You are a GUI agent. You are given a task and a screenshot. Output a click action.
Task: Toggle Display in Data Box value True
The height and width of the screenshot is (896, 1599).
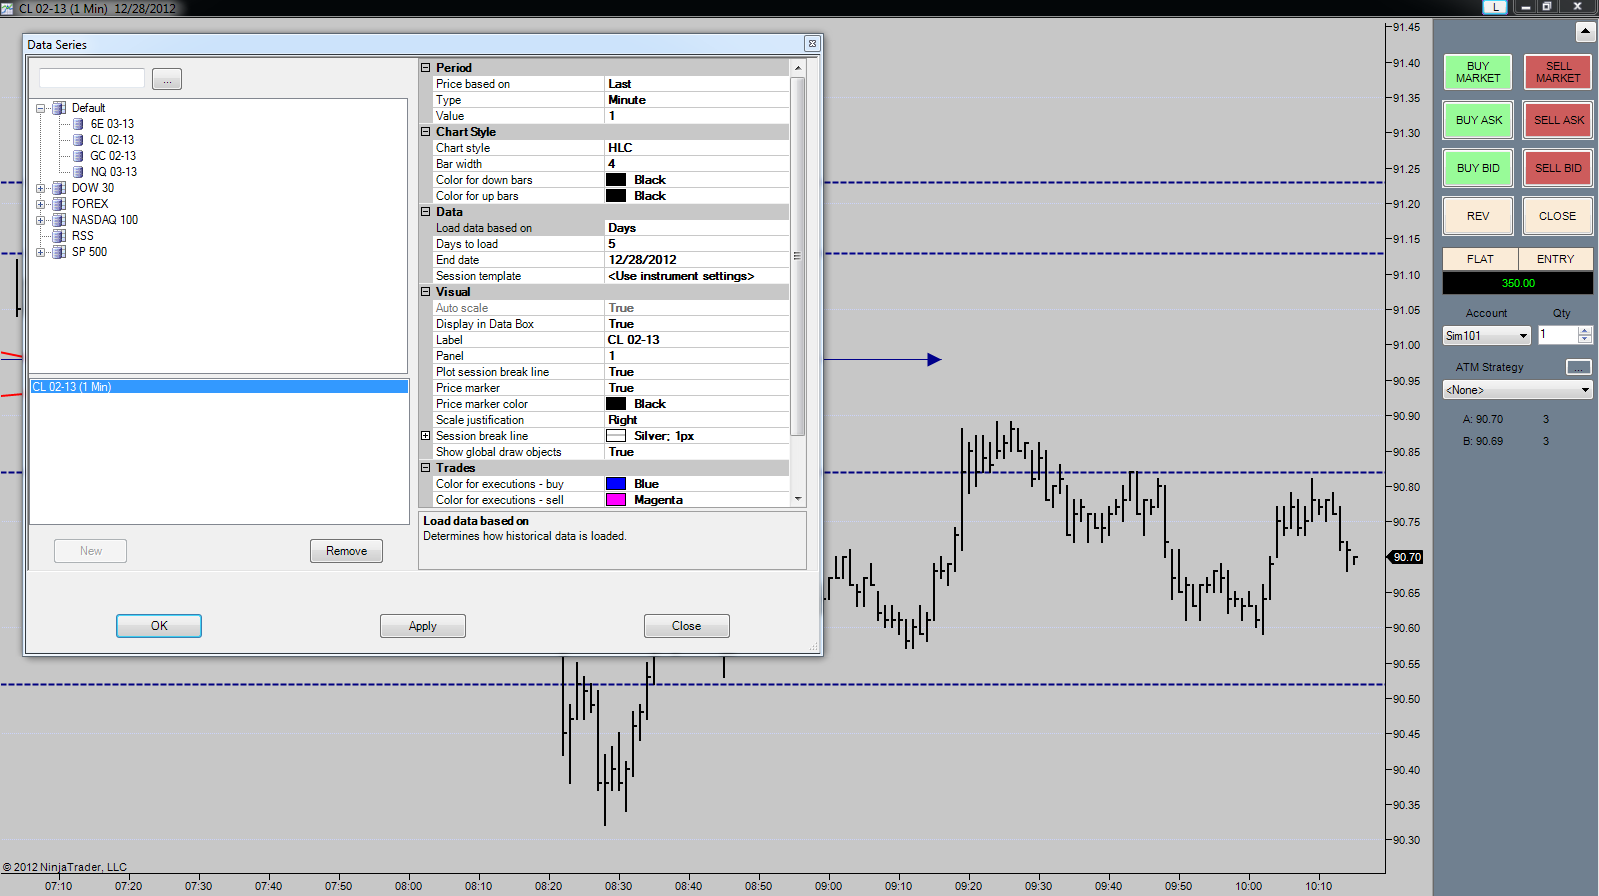697,324
